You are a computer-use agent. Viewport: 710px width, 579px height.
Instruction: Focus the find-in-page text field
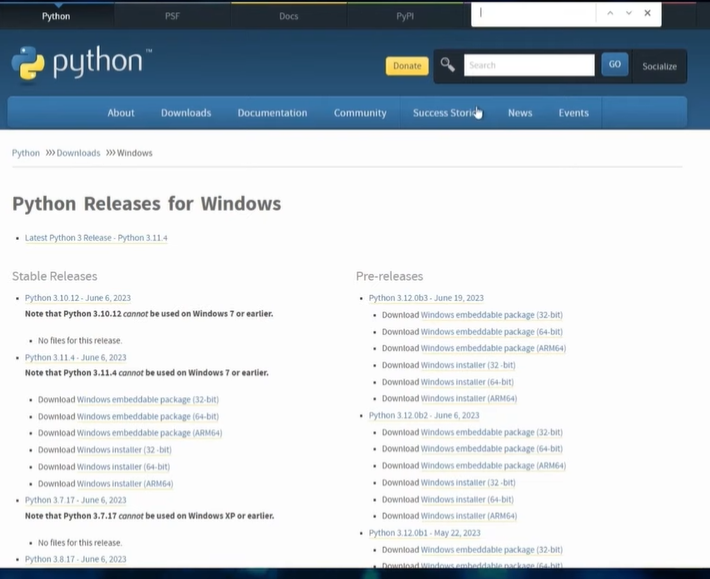(x=534, y=13)
